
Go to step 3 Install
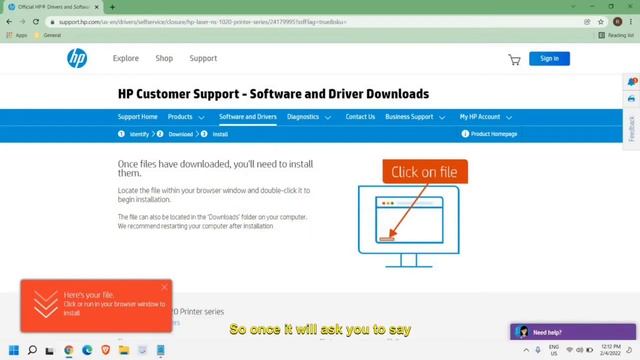click(x=215, y=134)
